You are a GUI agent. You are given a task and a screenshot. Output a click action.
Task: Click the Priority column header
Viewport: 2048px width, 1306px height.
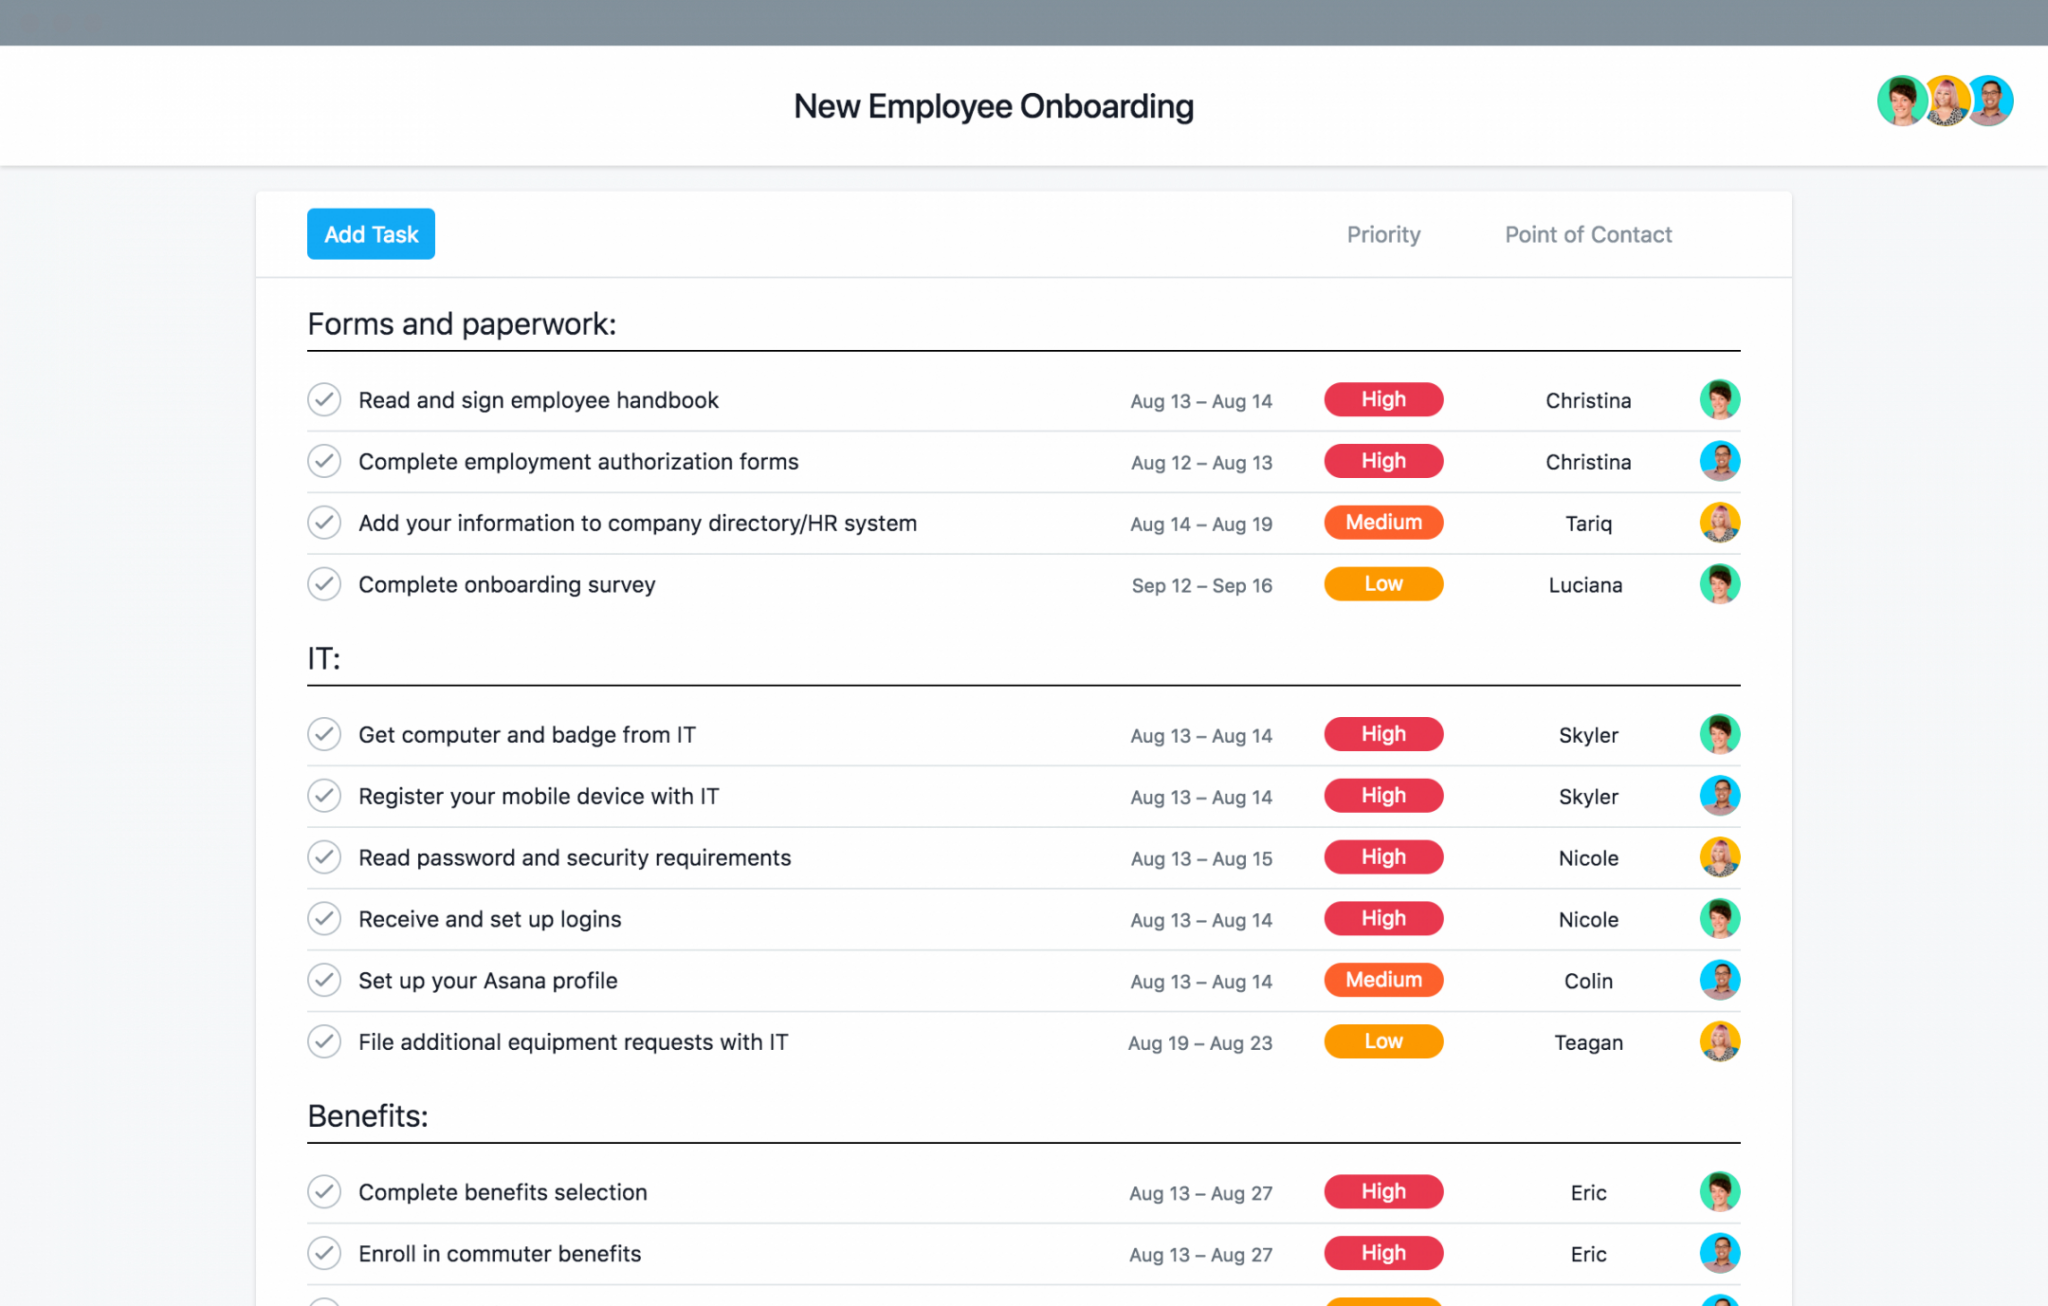pyautogui.click(x=1383, y=234)
